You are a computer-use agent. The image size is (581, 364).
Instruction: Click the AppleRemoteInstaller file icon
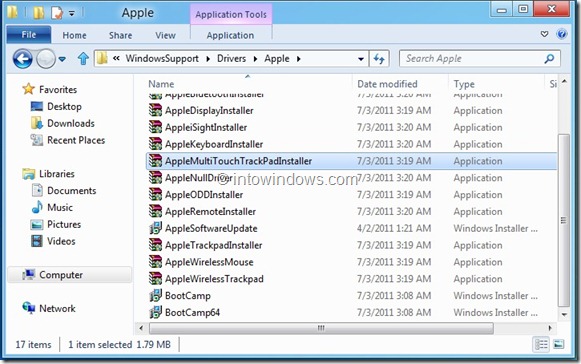click(x=155, y=211)
